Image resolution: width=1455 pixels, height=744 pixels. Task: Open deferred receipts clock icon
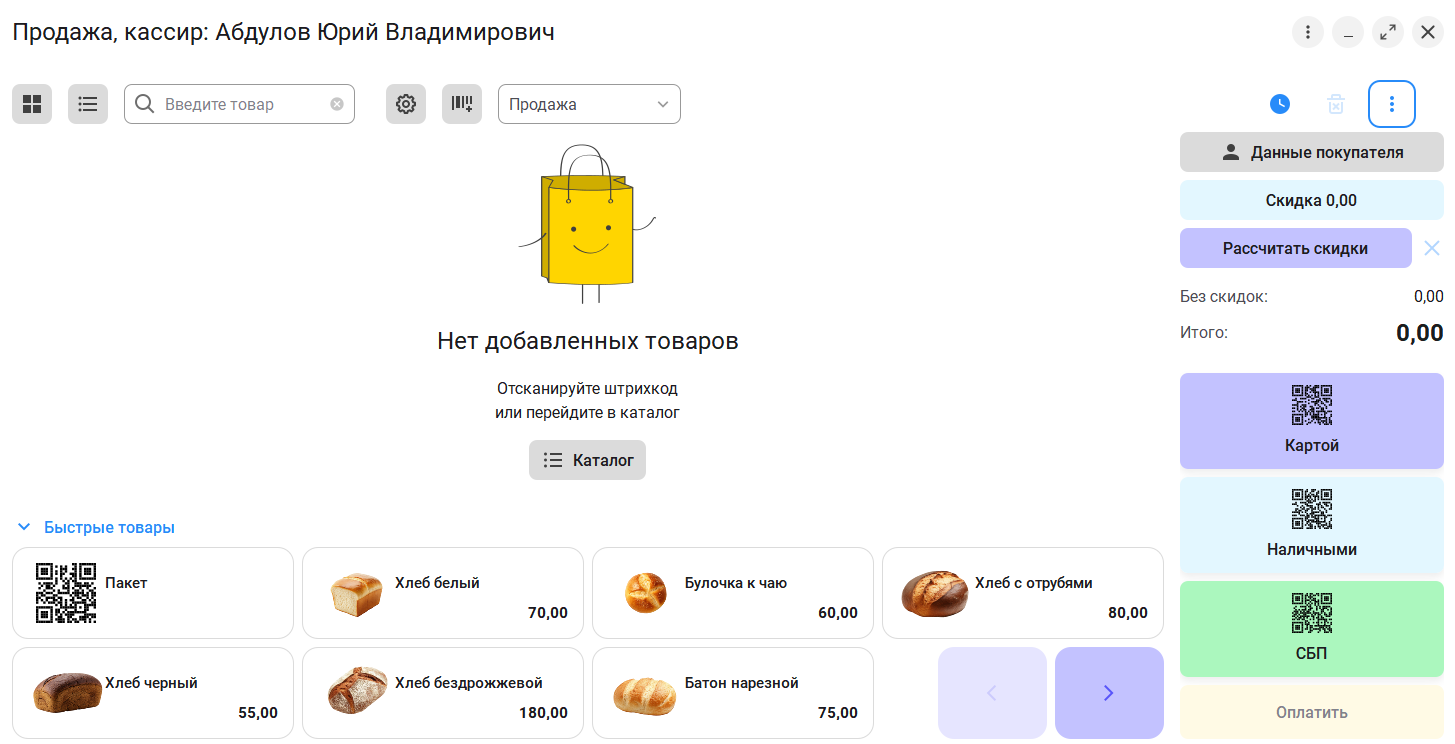click(1280, 104)
